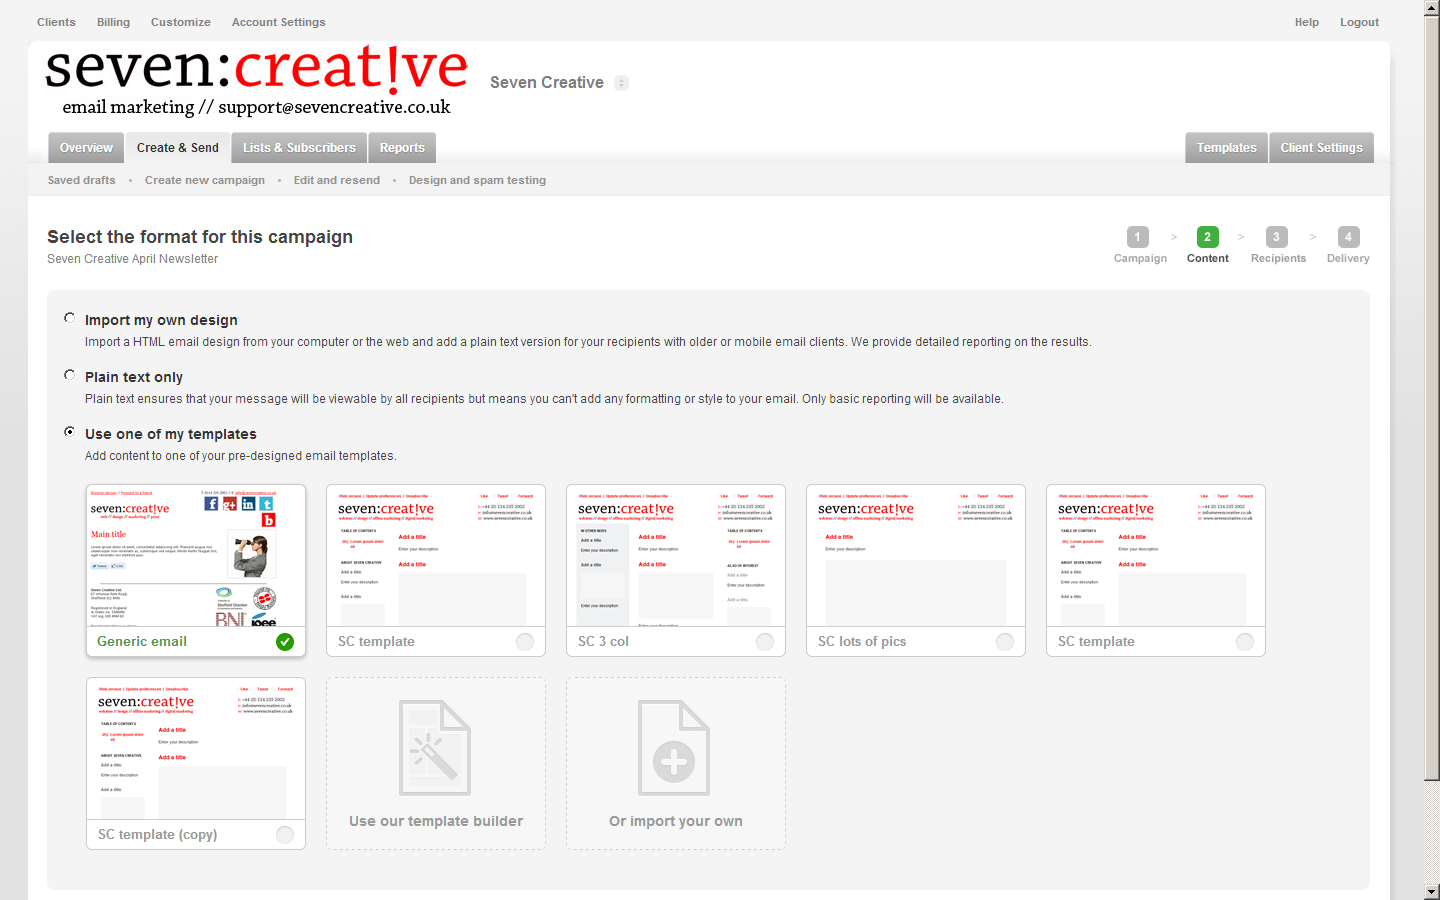The width and height of the screenshot is (1440, 900).
Task: Select Use one of my templates radio
Action: click(70, 432)
